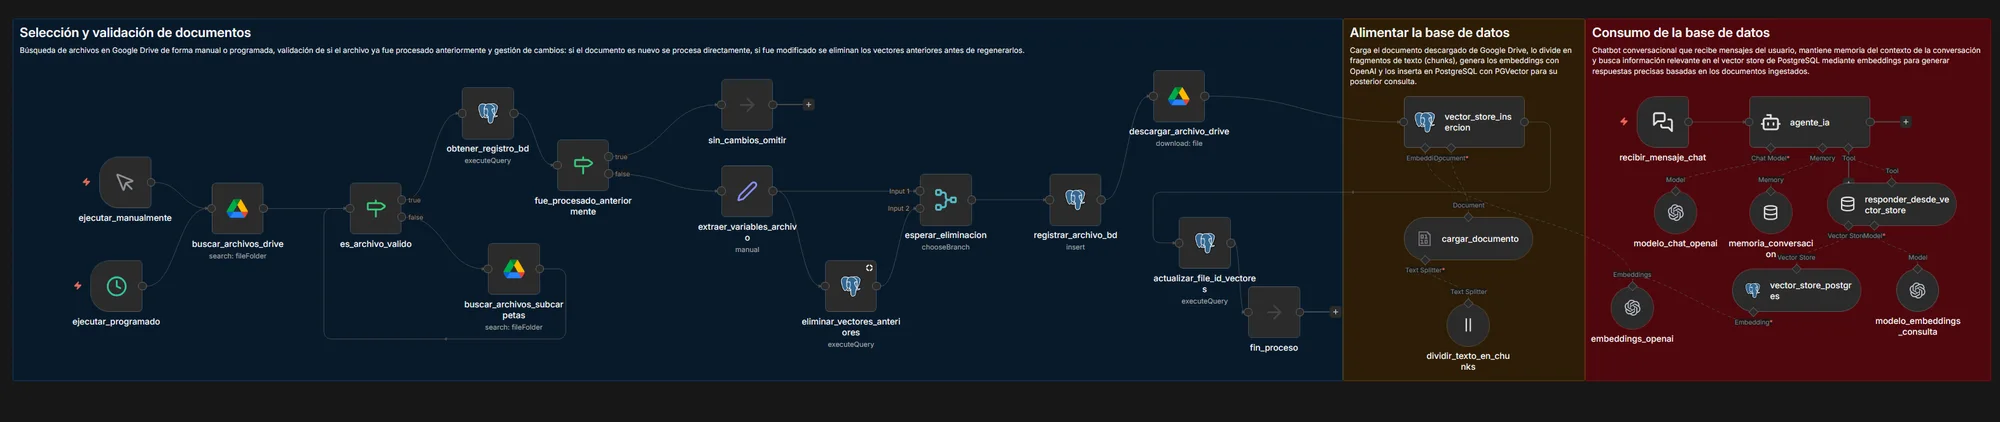
Task: Click the 'insert' subtitle under registrar_archivo_bd
Action: pos(1075,247)
